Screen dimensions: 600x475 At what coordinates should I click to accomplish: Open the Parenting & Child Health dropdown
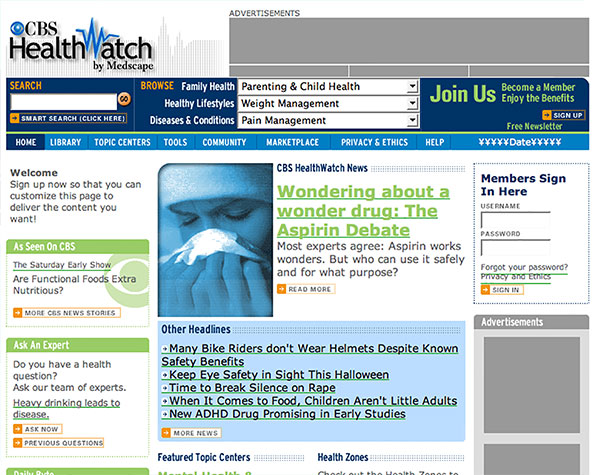tap(329, 87)
